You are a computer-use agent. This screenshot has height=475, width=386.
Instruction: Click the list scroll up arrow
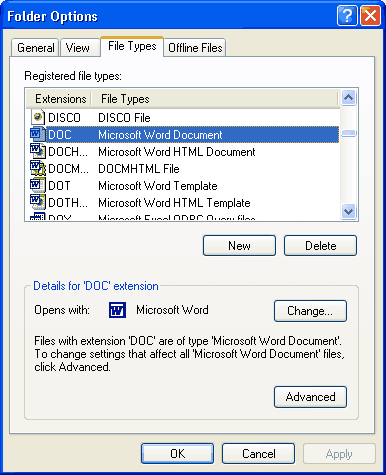tap(348, 98)
